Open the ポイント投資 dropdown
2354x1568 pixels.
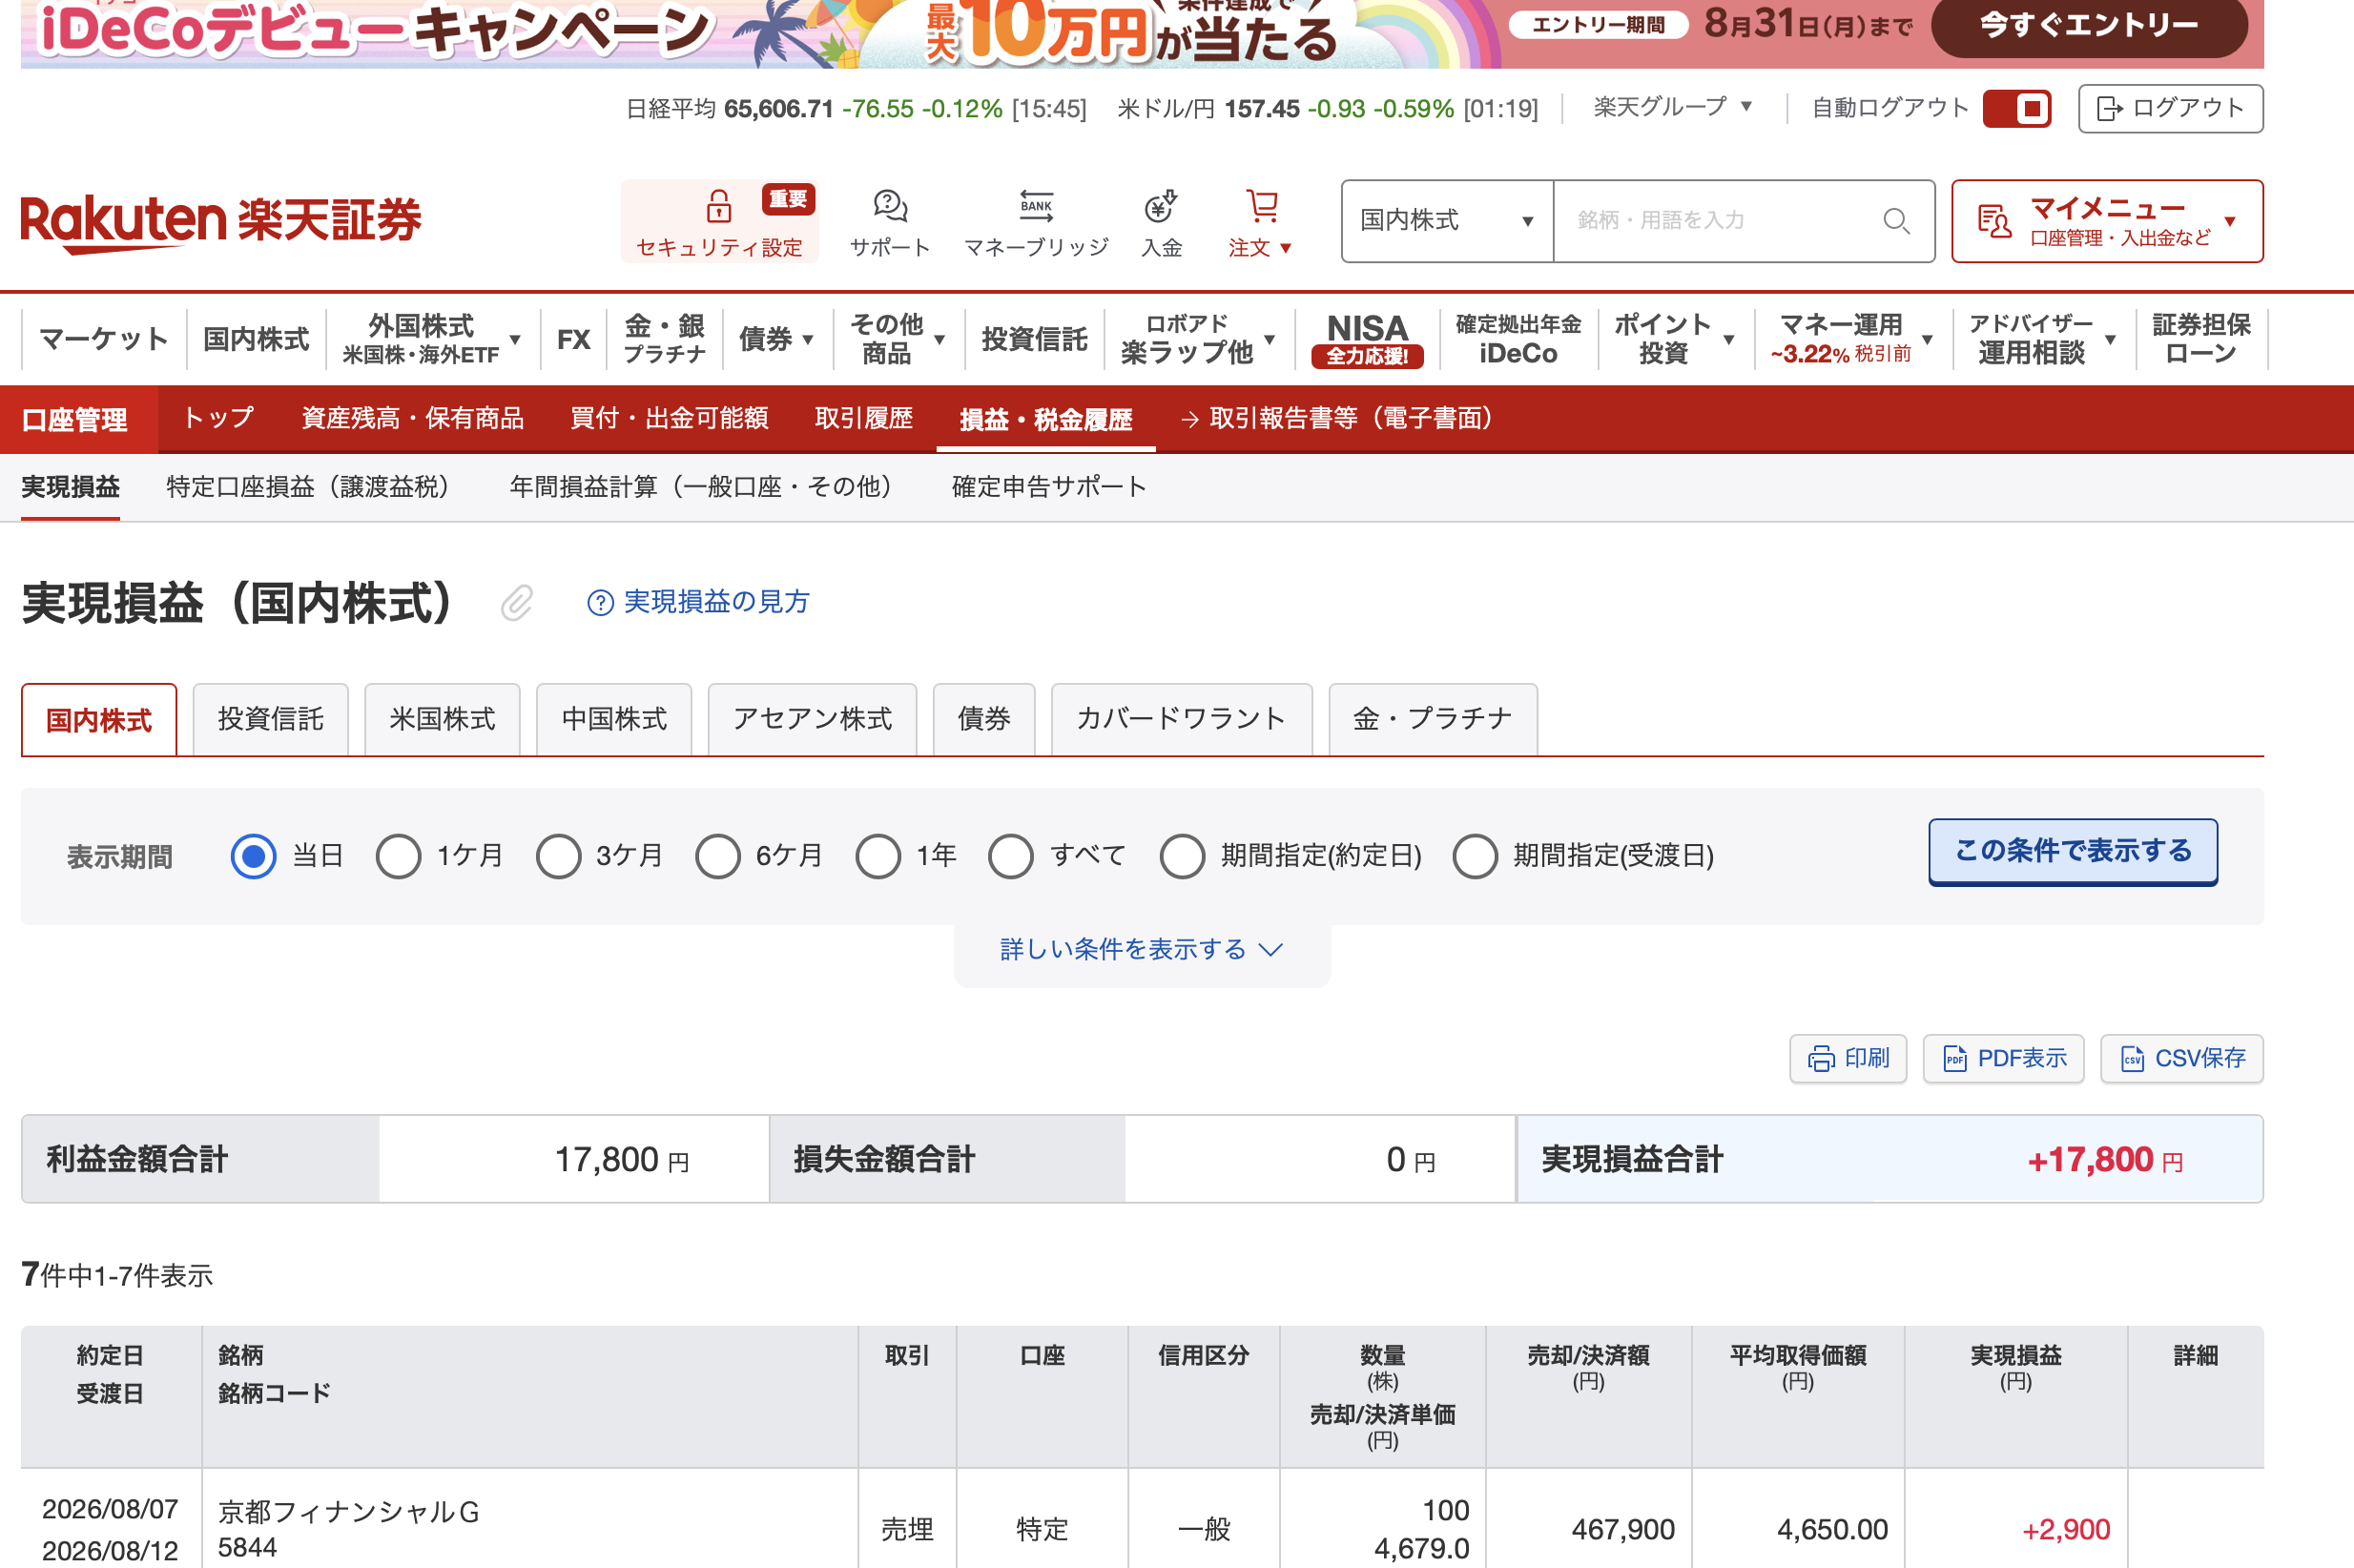(x=1674, y=339)
